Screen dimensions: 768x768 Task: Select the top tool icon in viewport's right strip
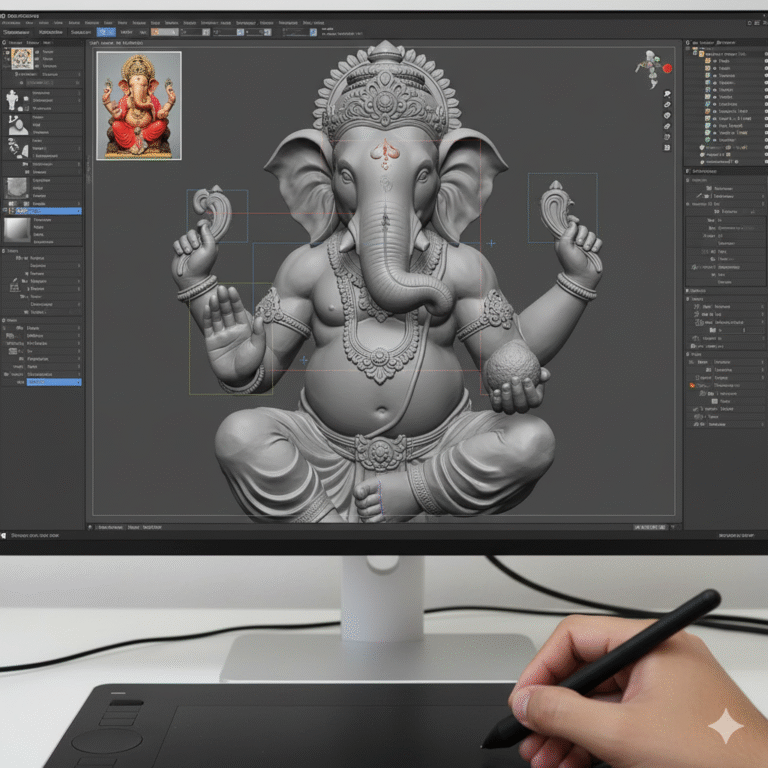[x=667, y=93]
